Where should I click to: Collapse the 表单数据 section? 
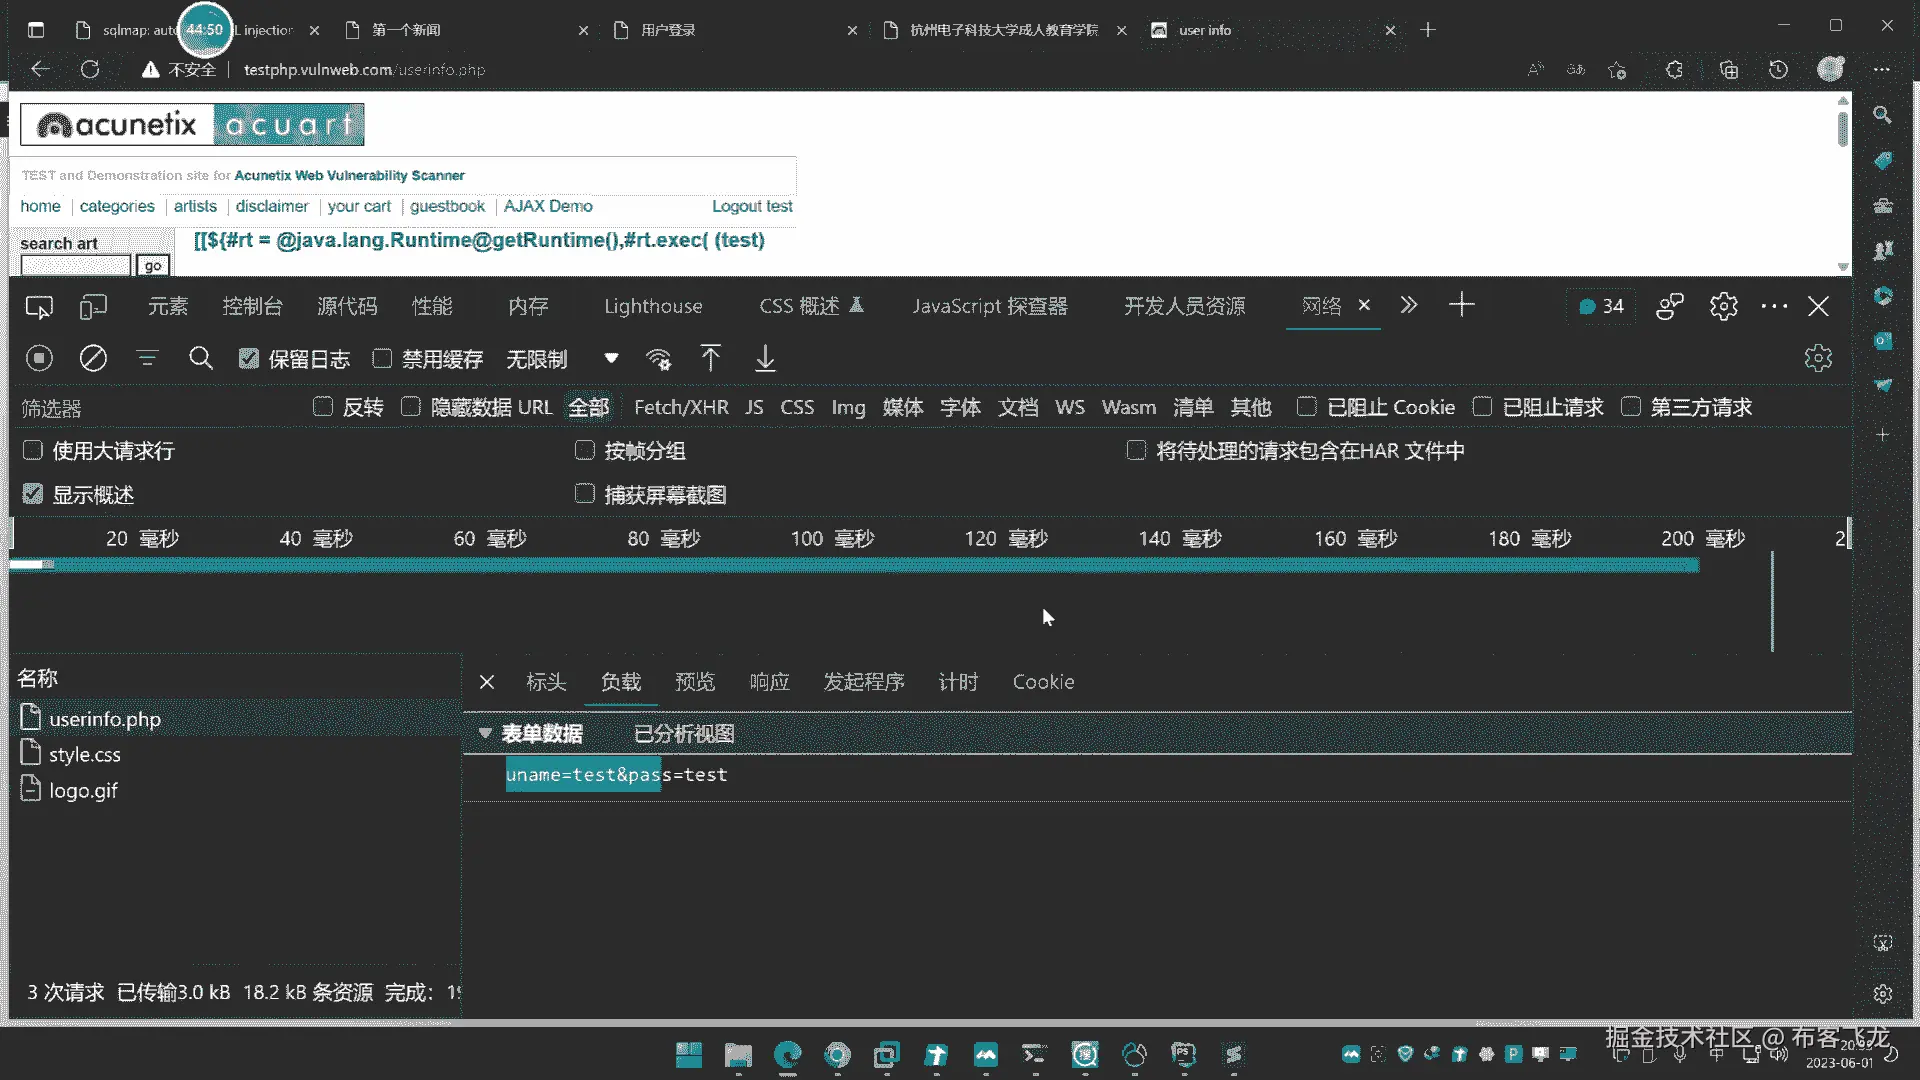[485, 733]
